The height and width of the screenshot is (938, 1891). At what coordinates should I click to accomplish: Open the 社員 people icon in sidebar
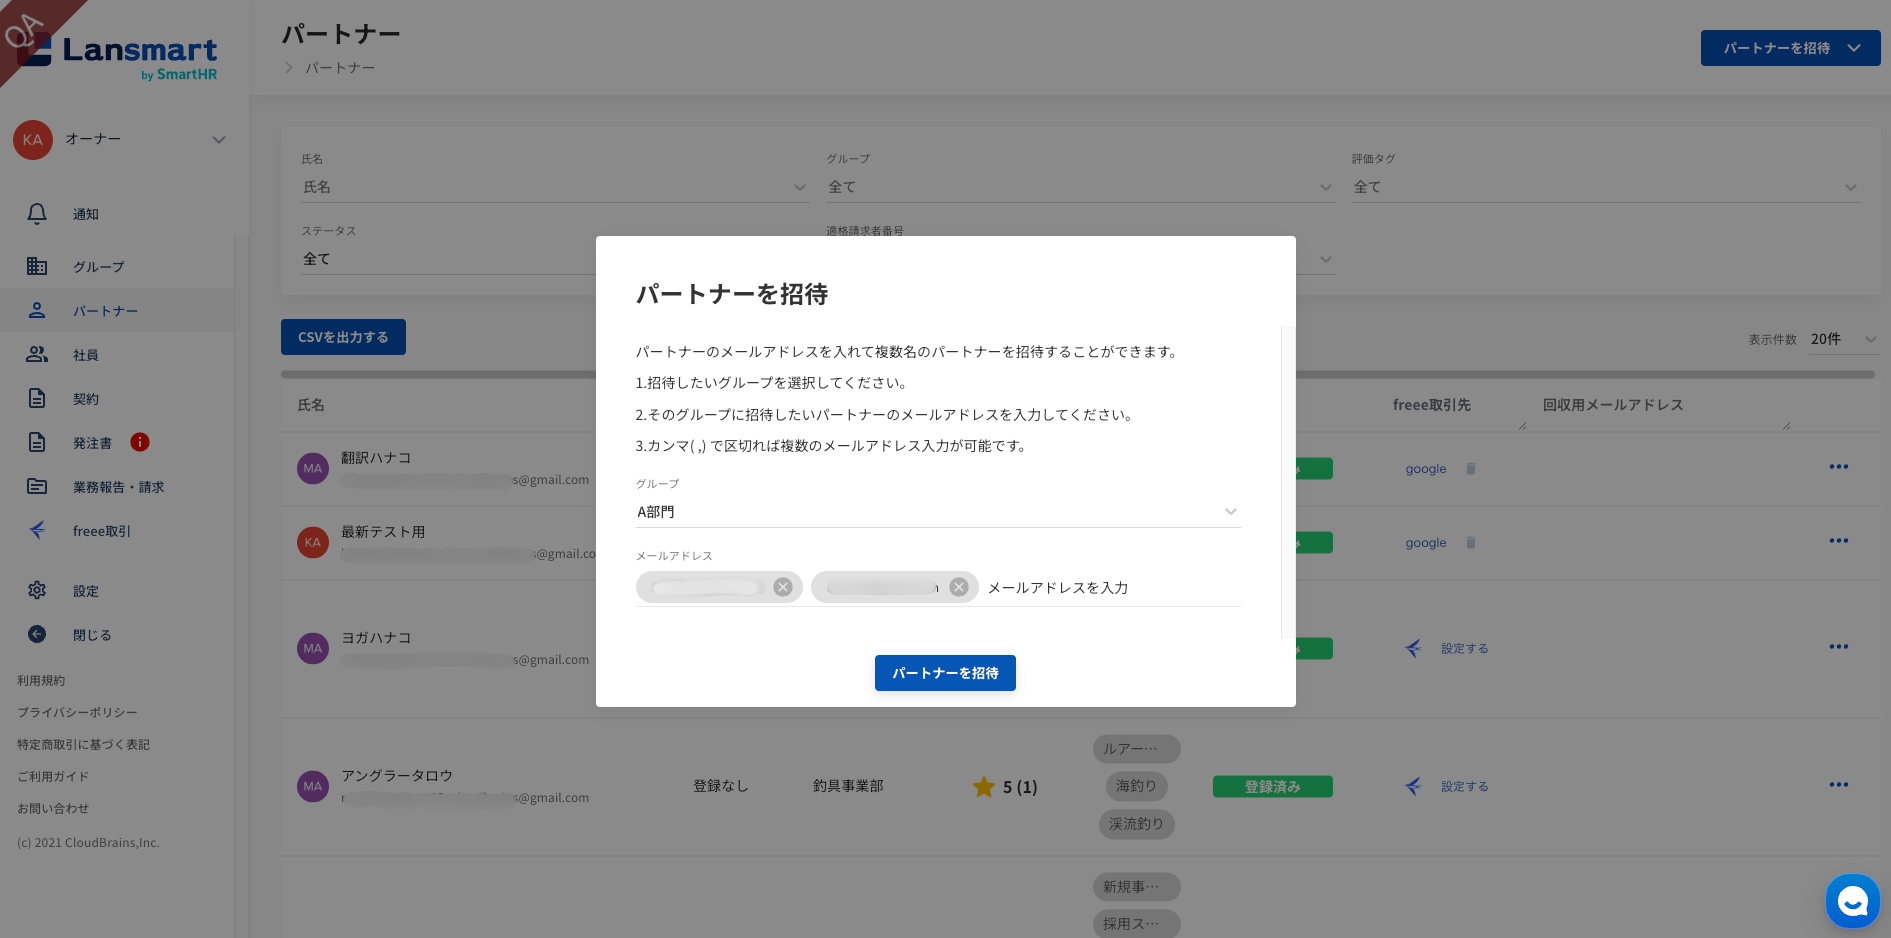click(x=37, y=354)
